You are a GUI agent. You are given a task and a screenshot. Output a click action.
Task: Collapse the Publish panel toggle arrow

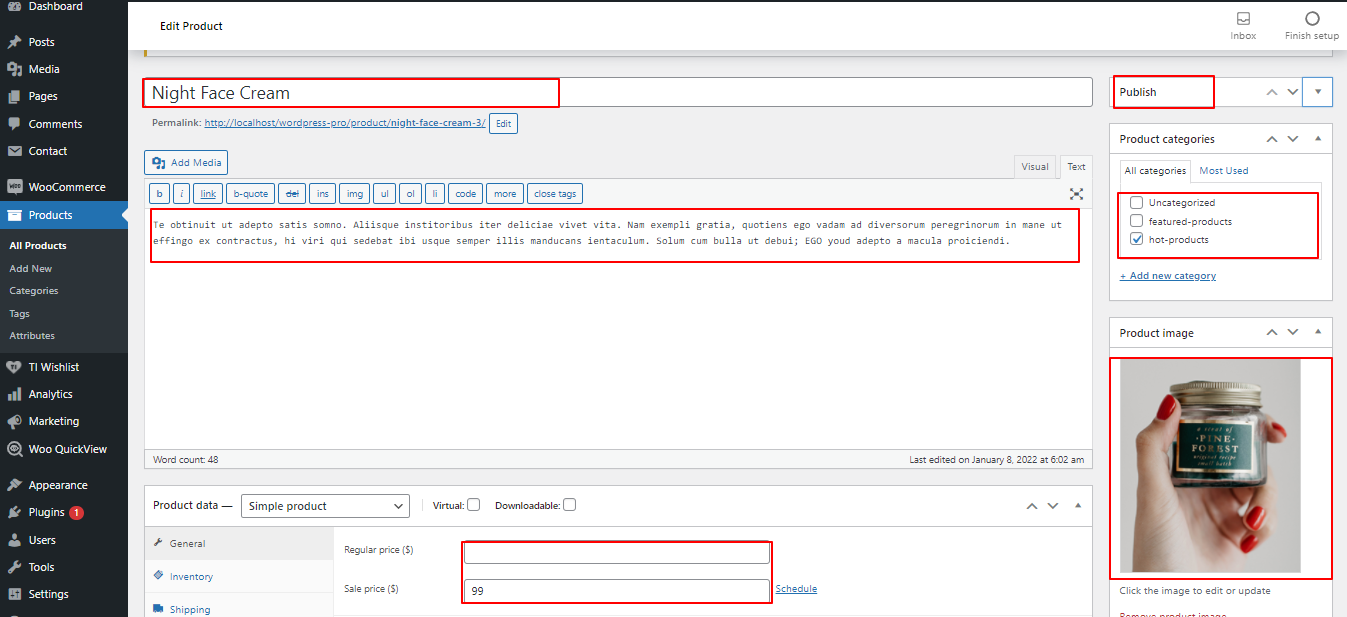tap(1318, 92)
